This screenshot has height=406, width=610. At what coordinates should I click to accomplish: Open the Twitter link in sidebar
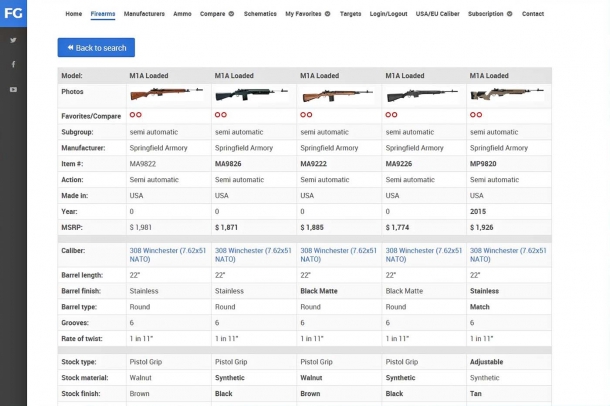(x=13, y=40)
